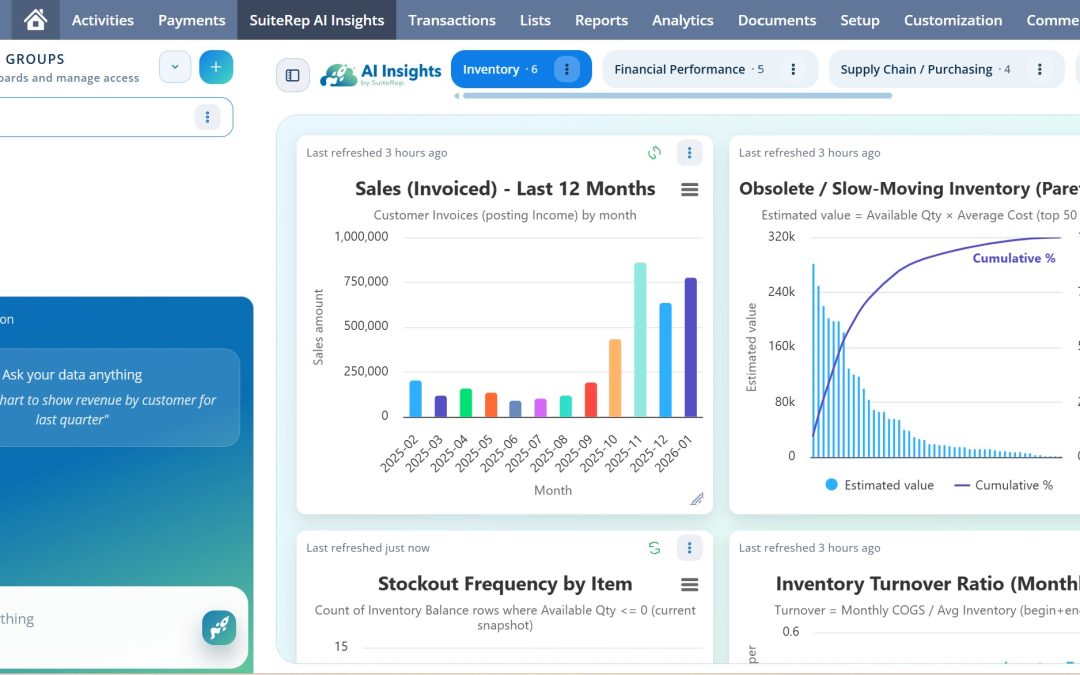Click the refresh icon on Stockout Frequency card
Image resolution: width=1080 pixels, height=675 pixels.
(x=655, y=547)
